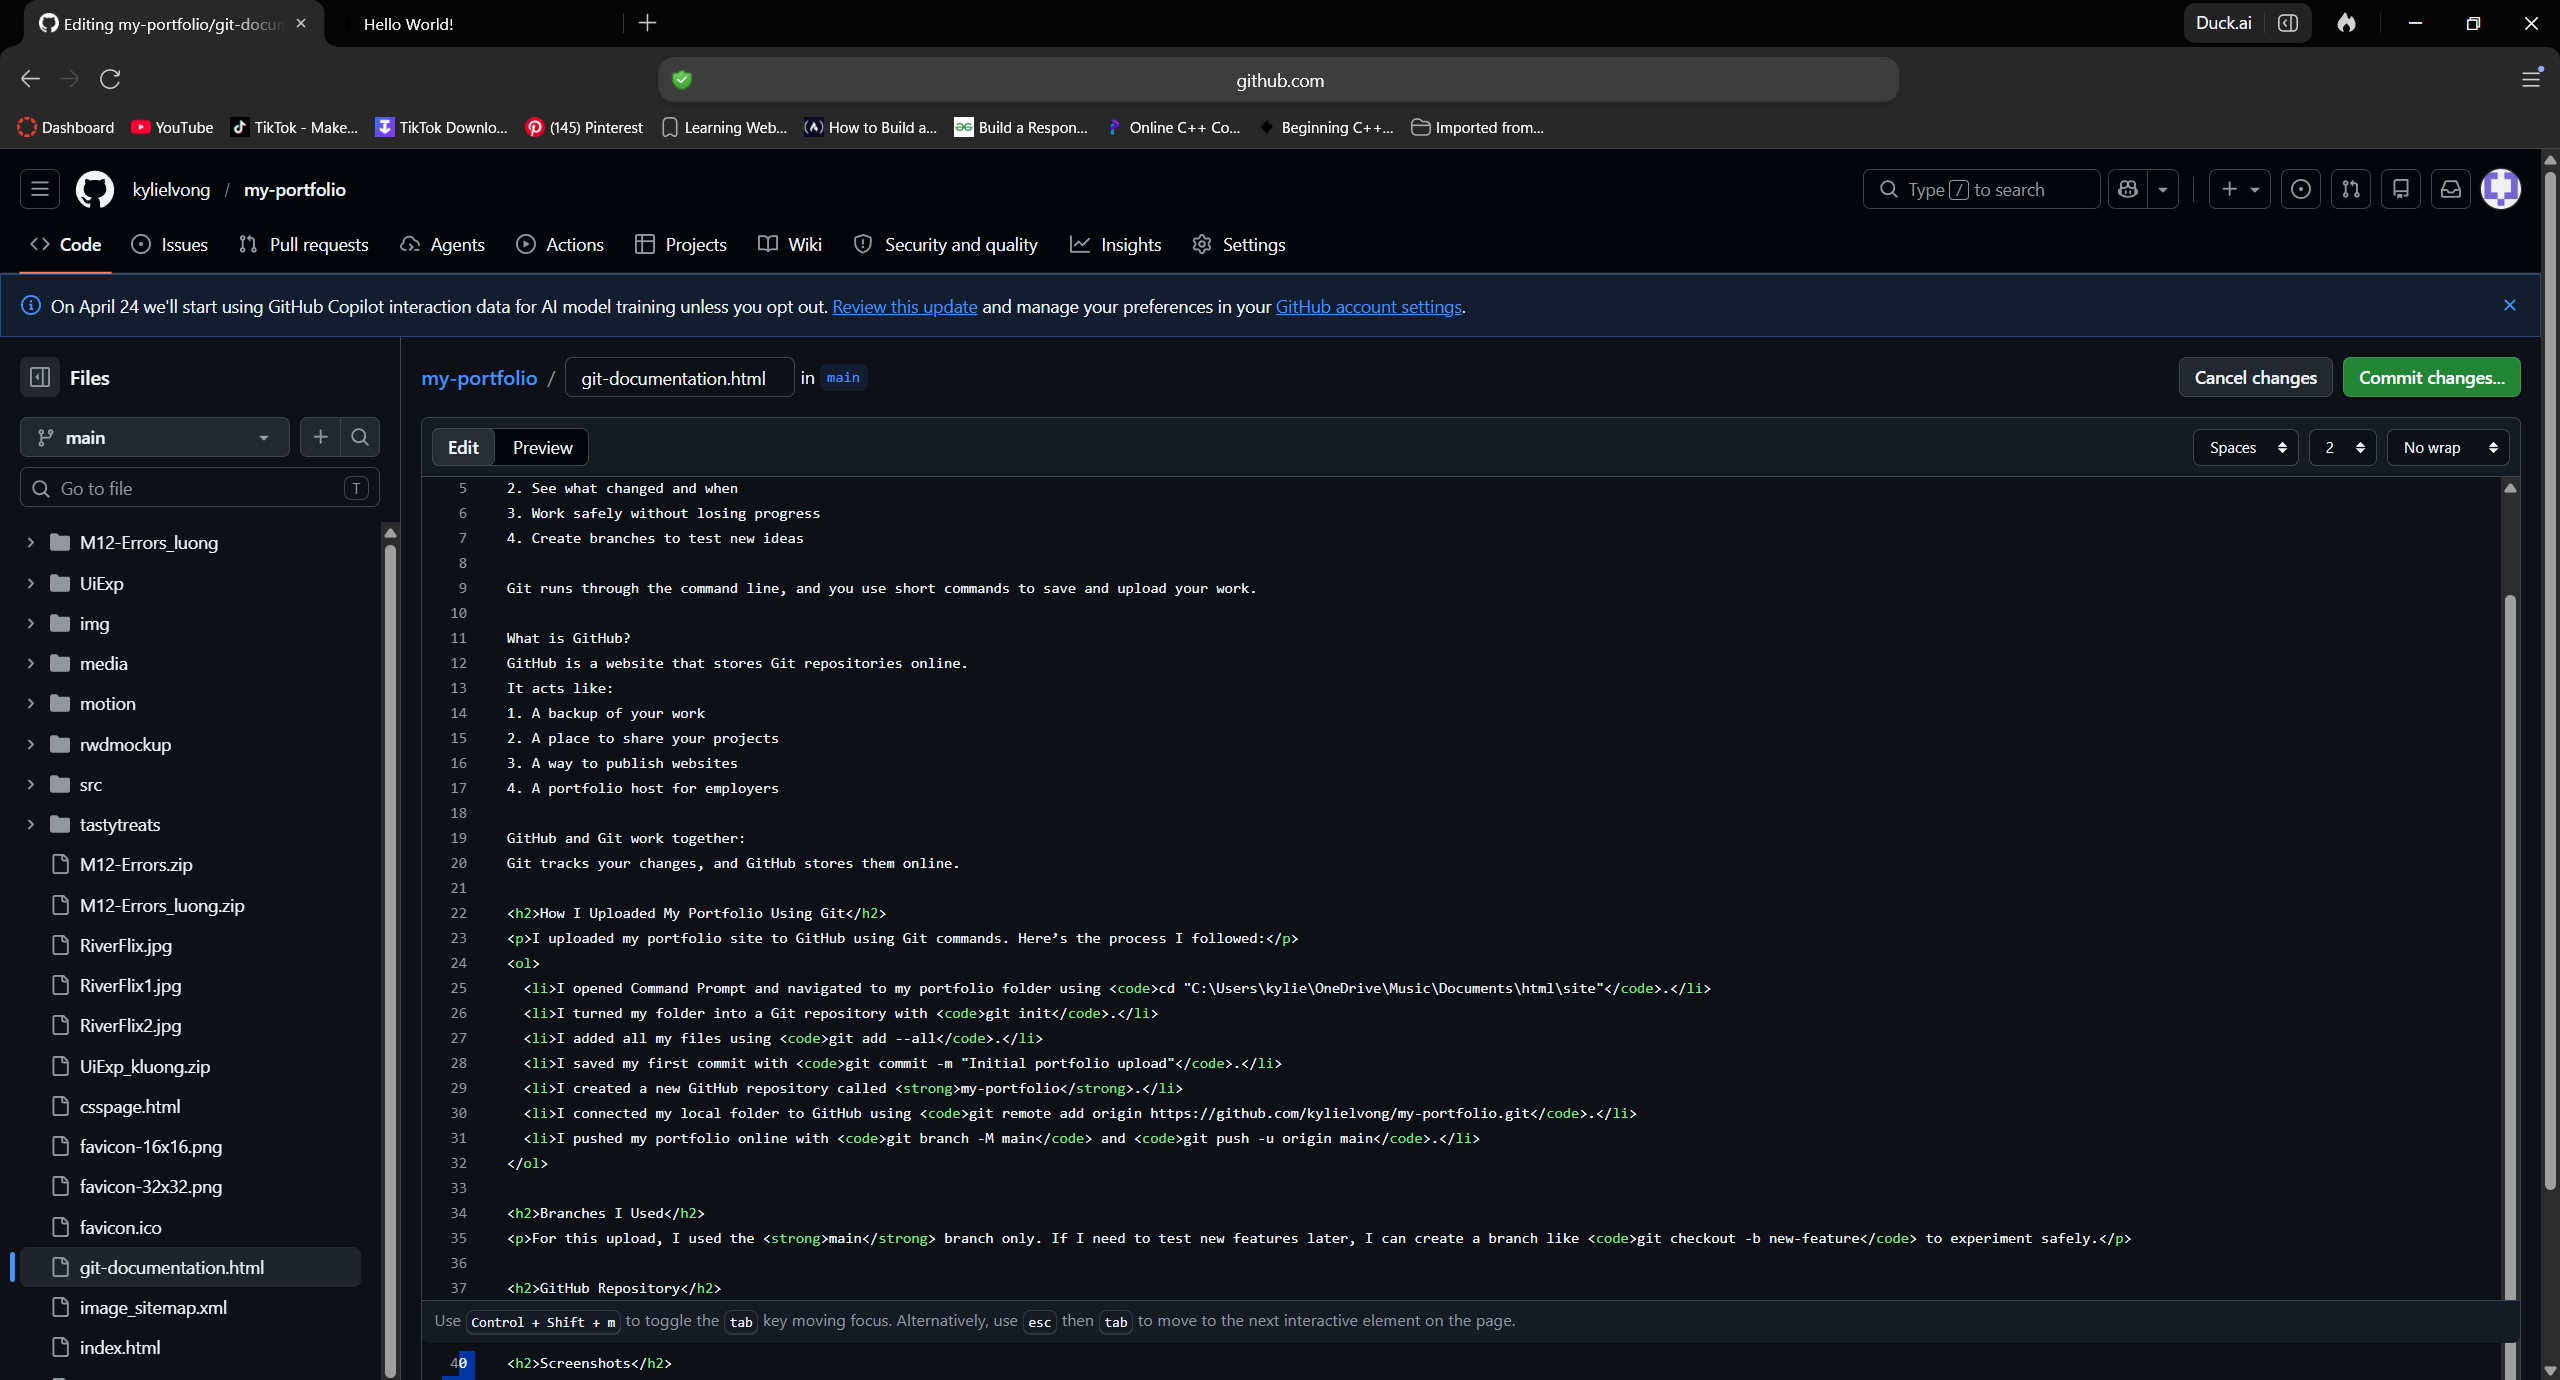Switch to the Preview tab
This screenshot has width=2560, height=1380.
point(542,447)
